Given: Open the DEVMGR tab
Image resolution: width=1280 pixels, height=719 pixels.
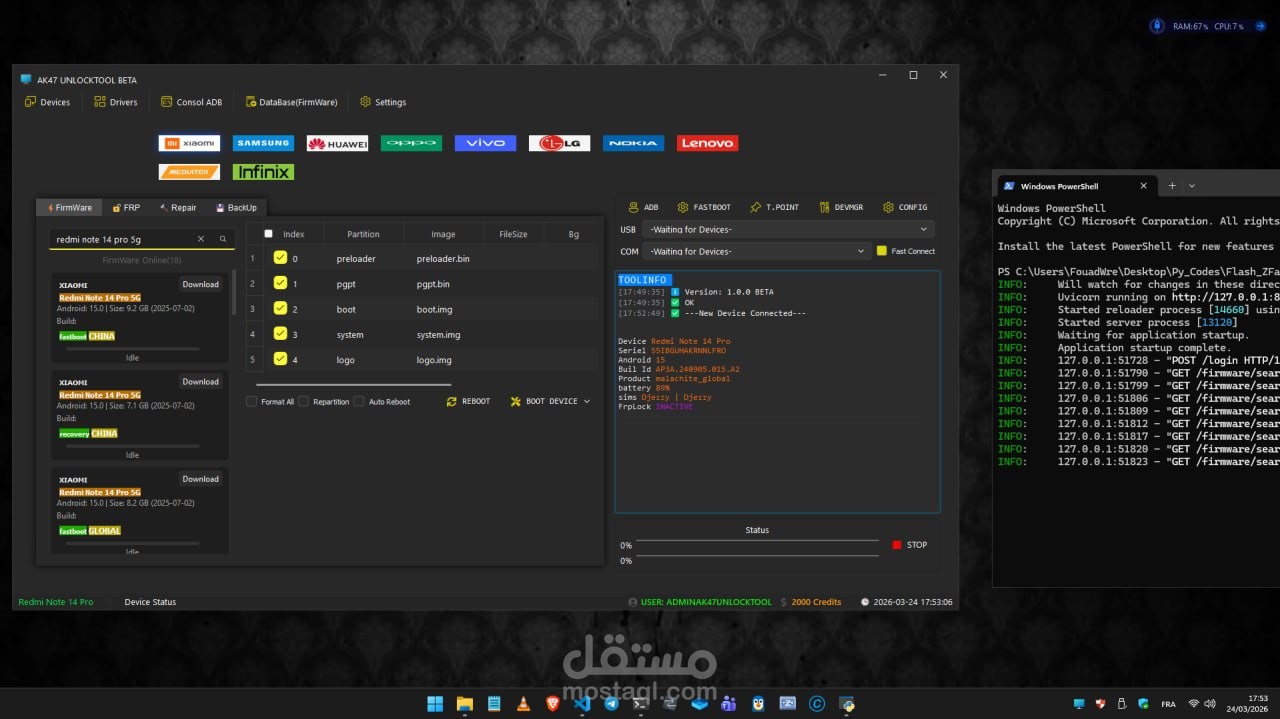Looking at the screenshot, I should click(x=841, y=207).
